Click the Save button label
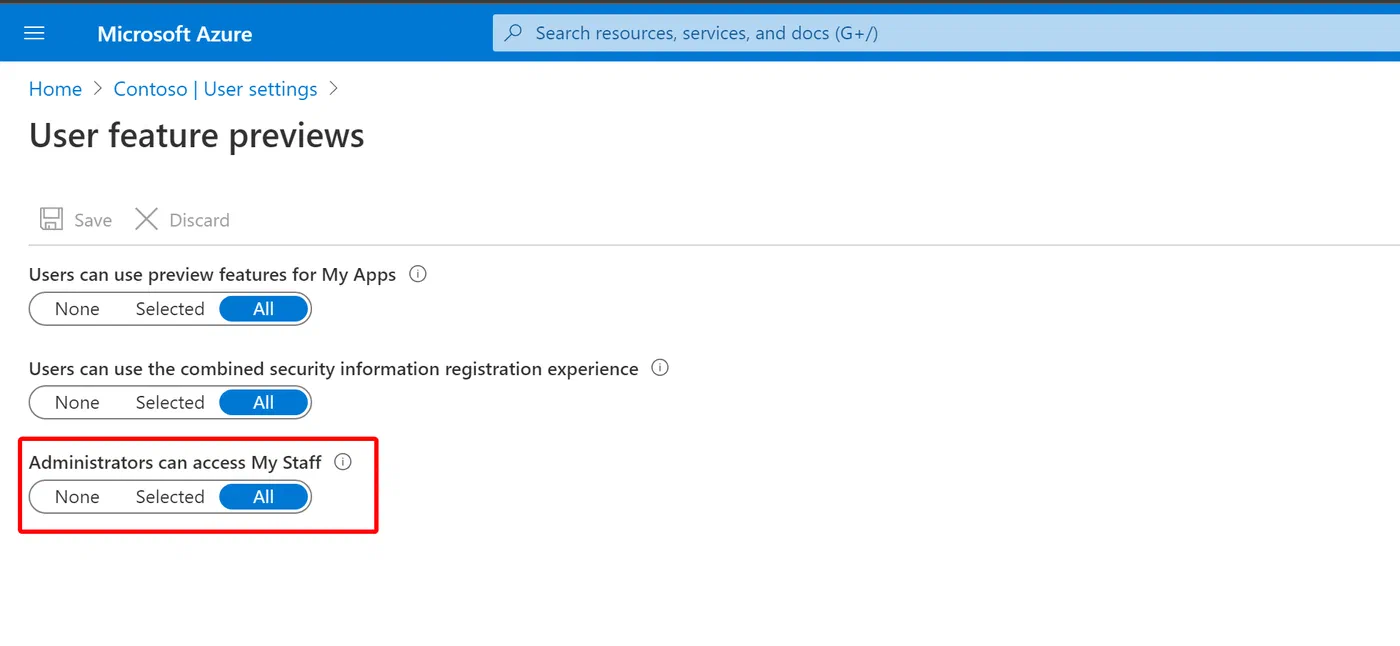Screen dimensions: 1400x646 [93, 220]
